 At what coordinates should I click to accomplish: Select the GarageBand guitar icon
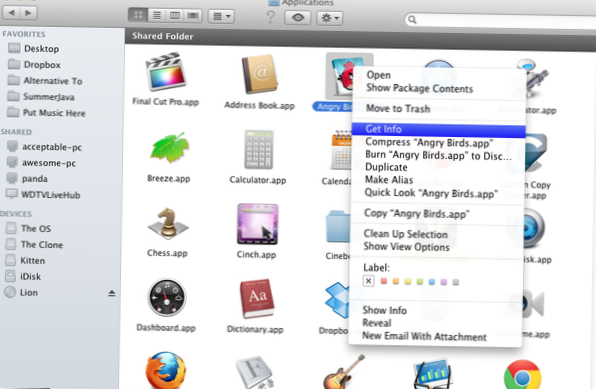tap(344, 372)
